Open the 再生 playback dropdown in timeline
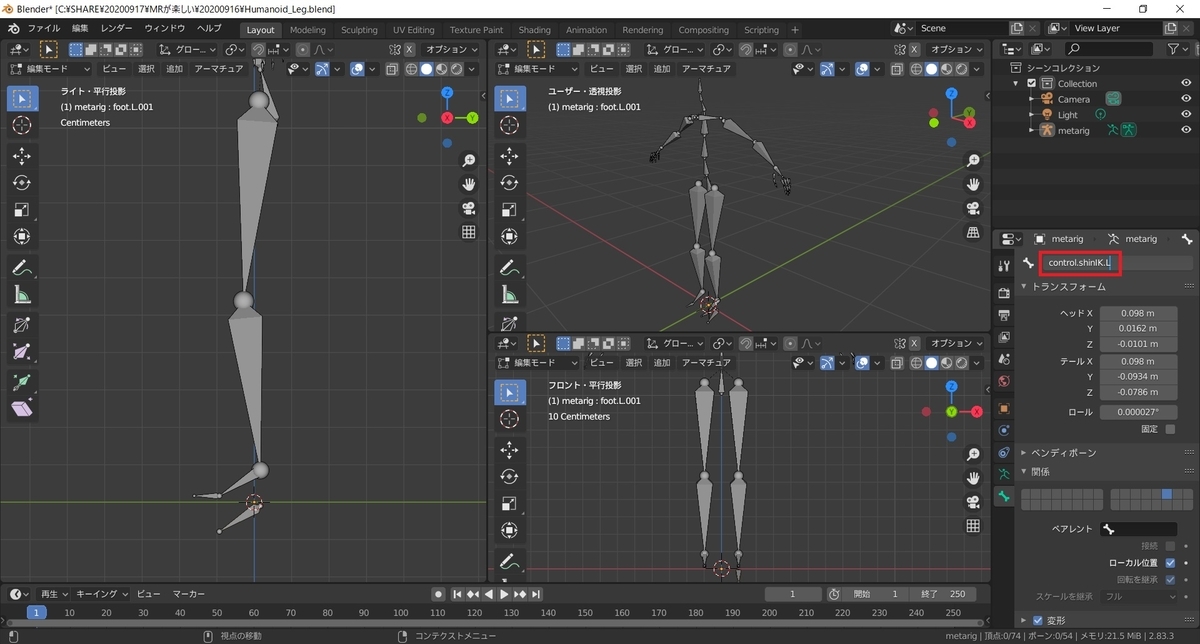1200x644 pixels. point(54,594)
